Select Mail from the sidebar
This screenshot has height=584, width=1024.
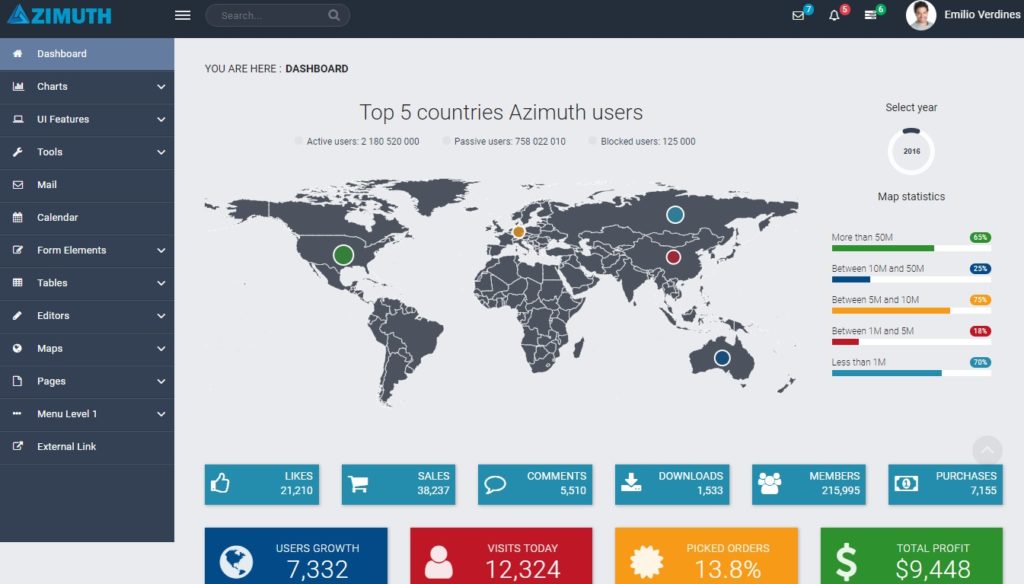tap(87, 185)
